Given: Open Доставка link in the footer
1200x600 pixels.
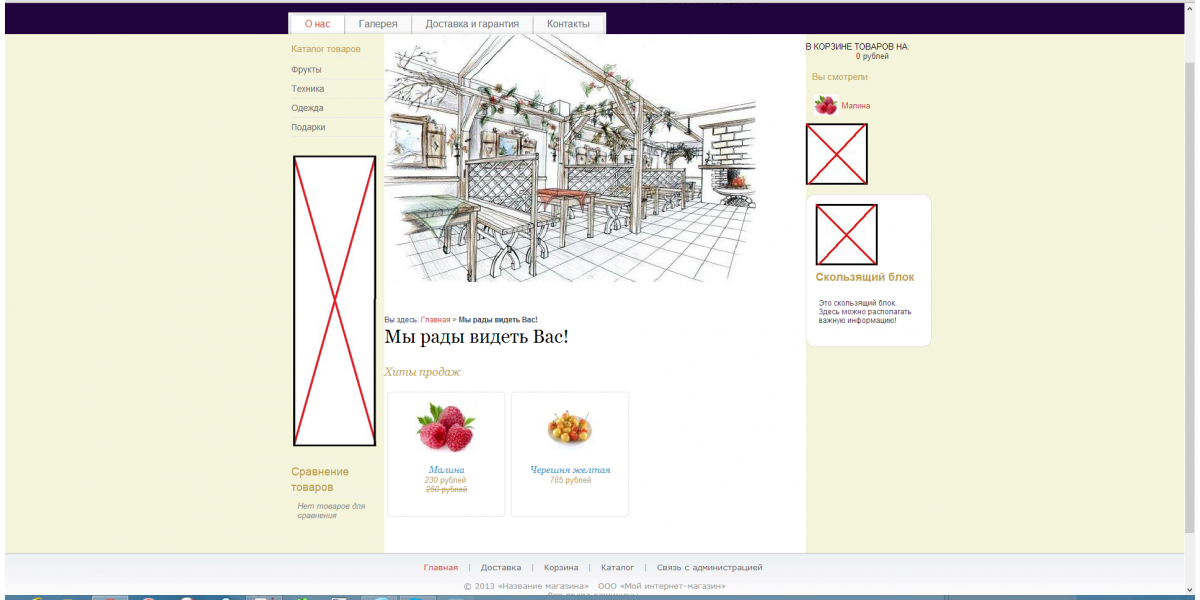Looking at the screenshot, I should tap(500, 568).
